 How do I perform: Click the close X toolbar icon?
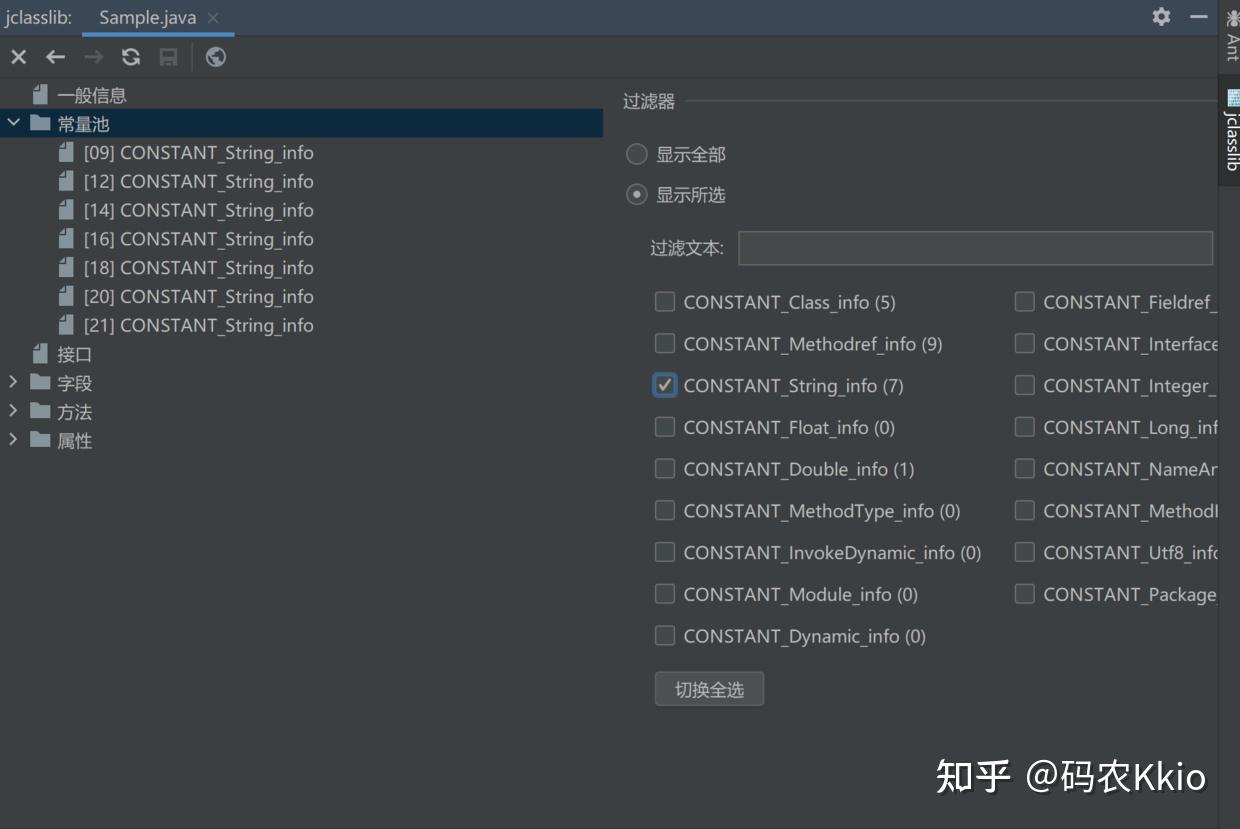click(18, 57)
